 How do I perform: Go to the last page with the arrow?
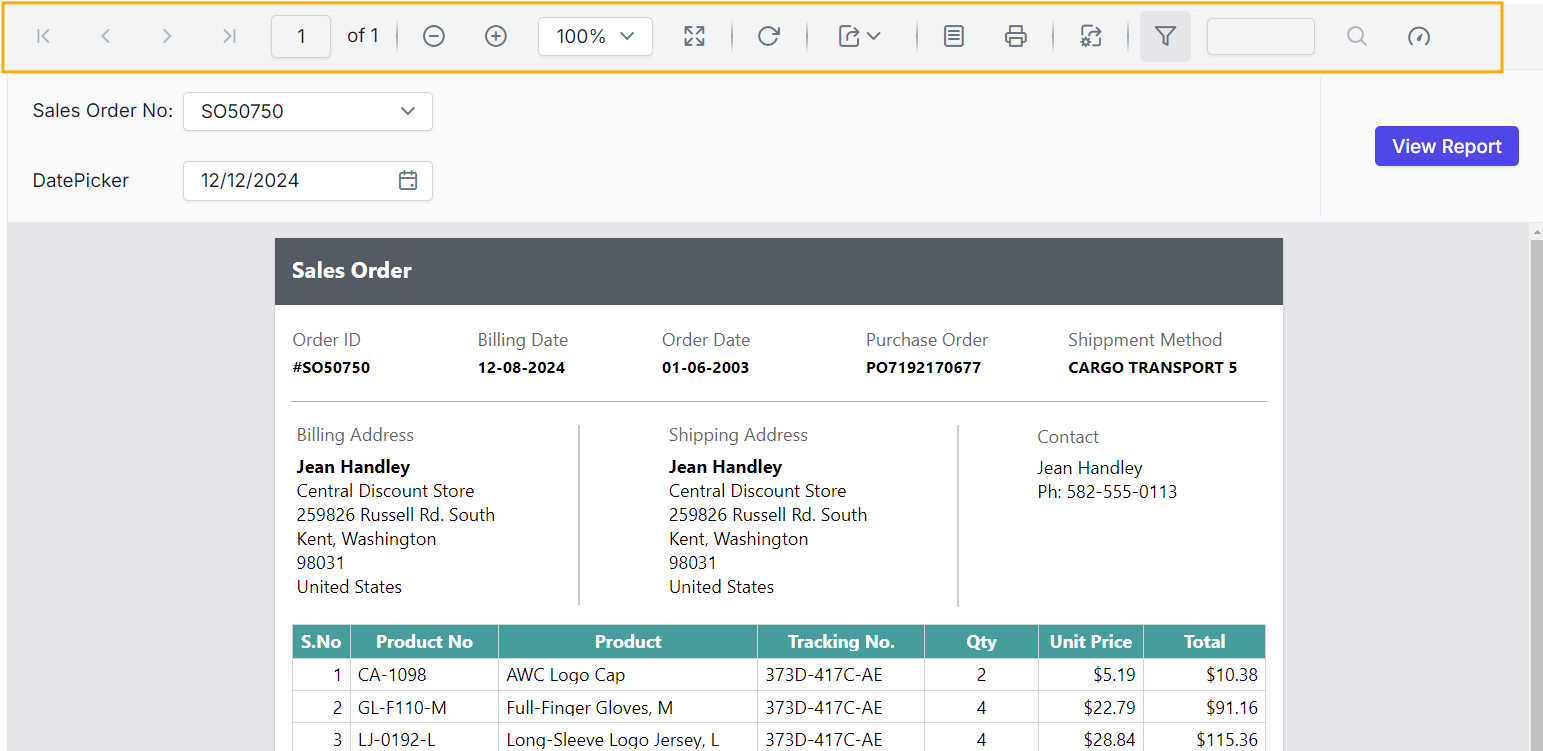tap(229, 36)
